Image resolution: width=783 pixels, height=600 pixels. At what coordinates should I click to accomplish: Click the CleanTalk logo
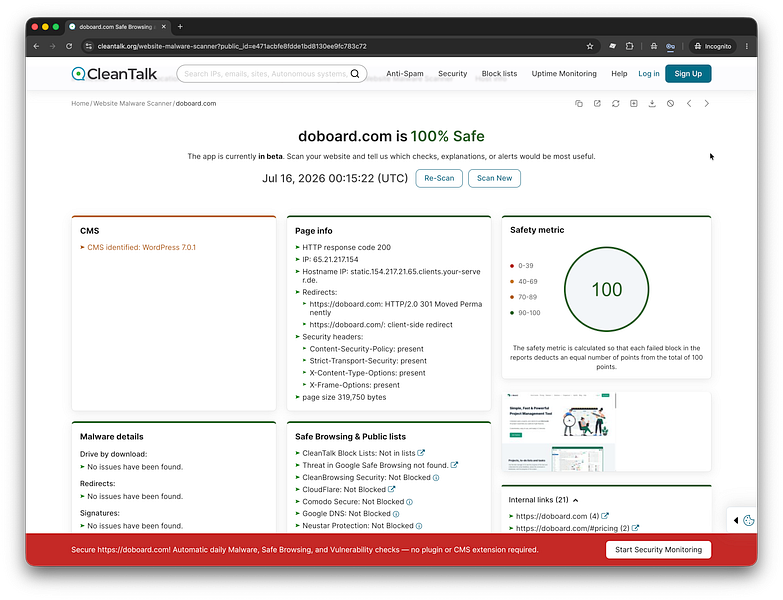114,74
